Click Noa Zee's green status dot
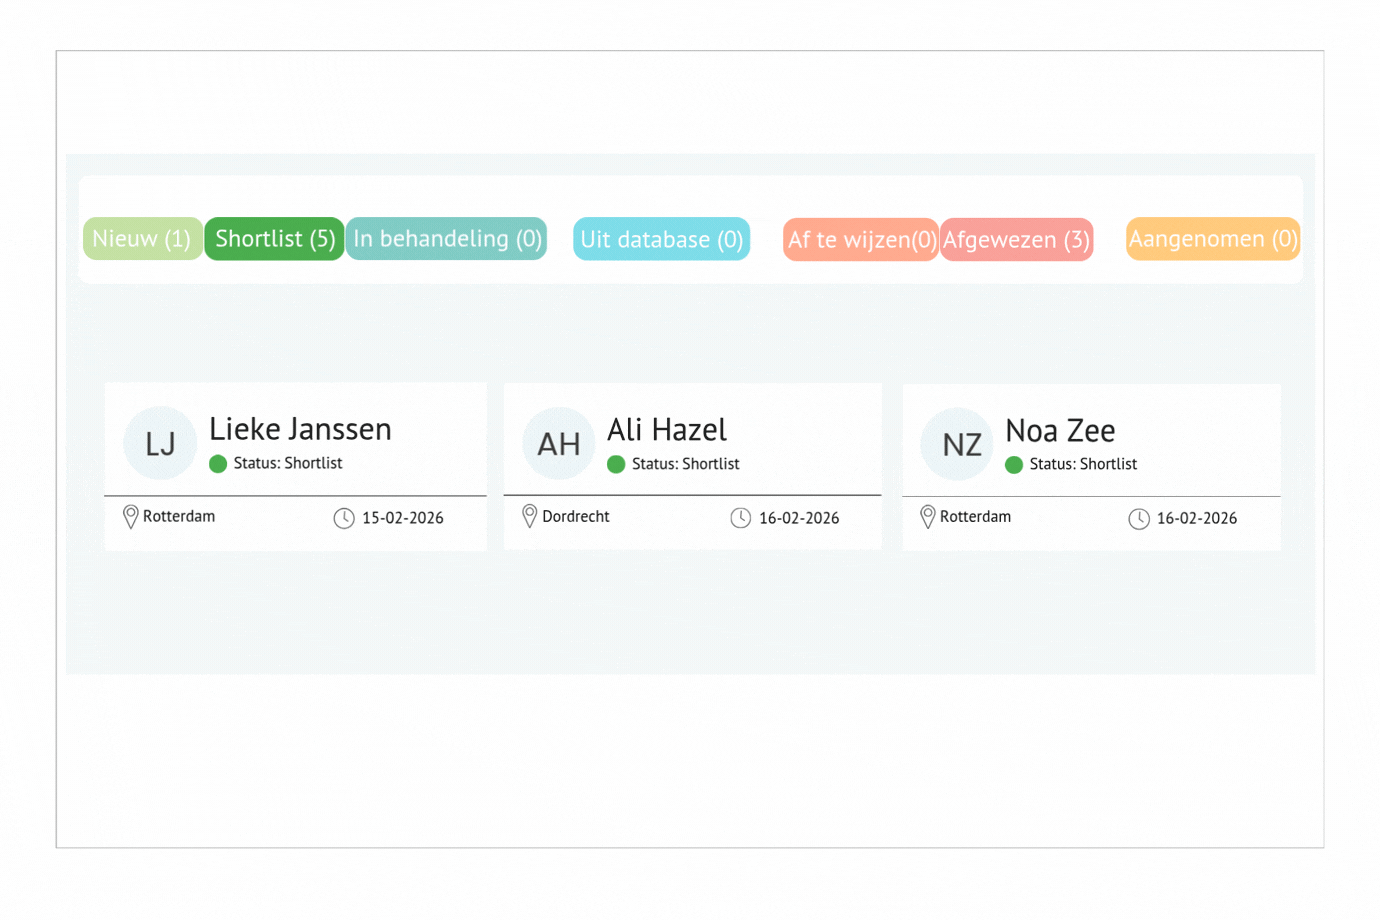This screenshot has height=920, width=1380. tap(1014, 465)
